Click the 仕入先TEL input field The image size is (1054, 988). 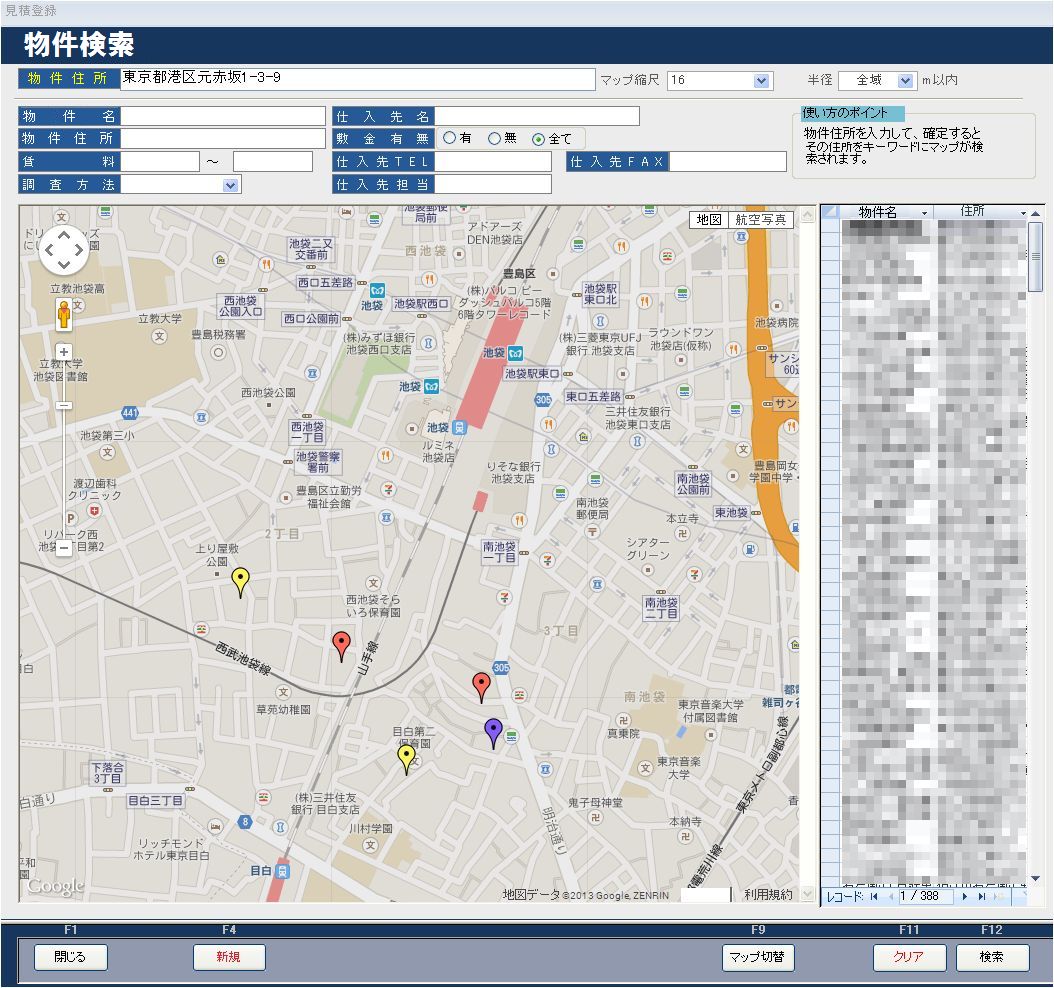(493, 161)
